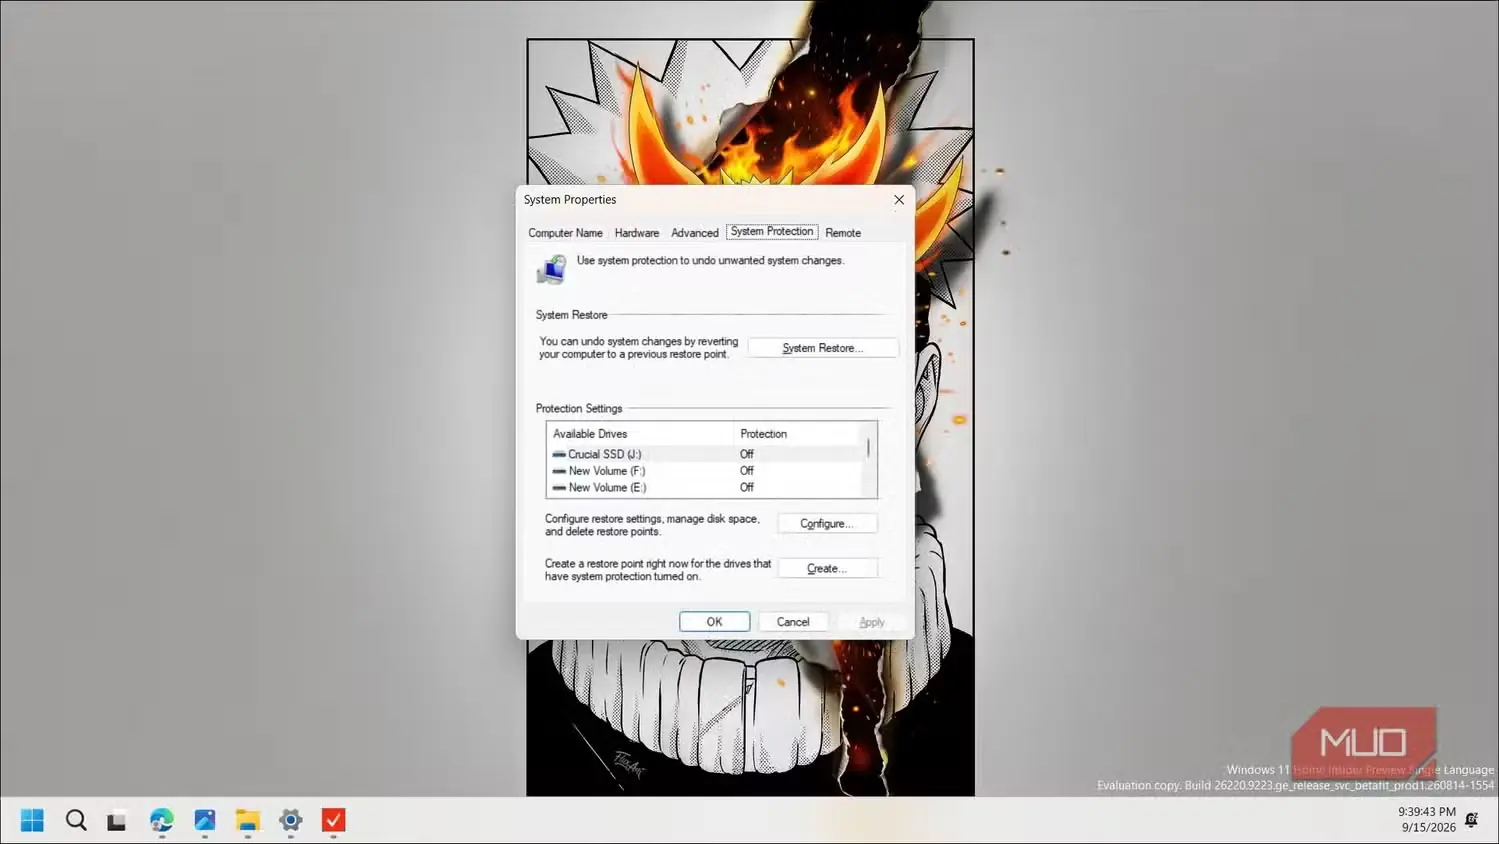This screenshot has width=1499, height=844.
Task: Switch to the Hardware tab
Action: point(637,233)
